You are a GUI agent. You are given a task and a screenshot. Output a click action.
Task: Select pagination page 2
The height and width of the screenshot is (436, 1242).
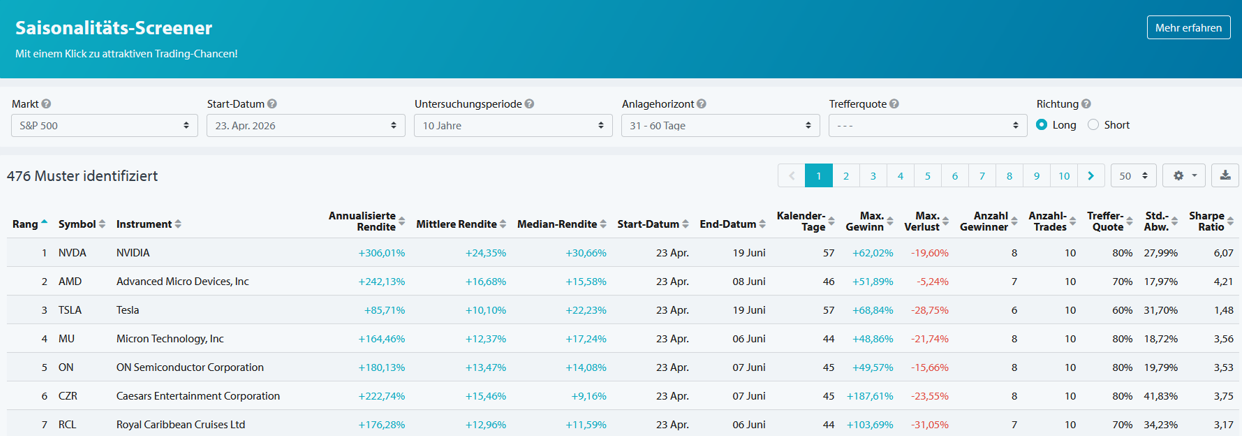click(x=845, y=176)
